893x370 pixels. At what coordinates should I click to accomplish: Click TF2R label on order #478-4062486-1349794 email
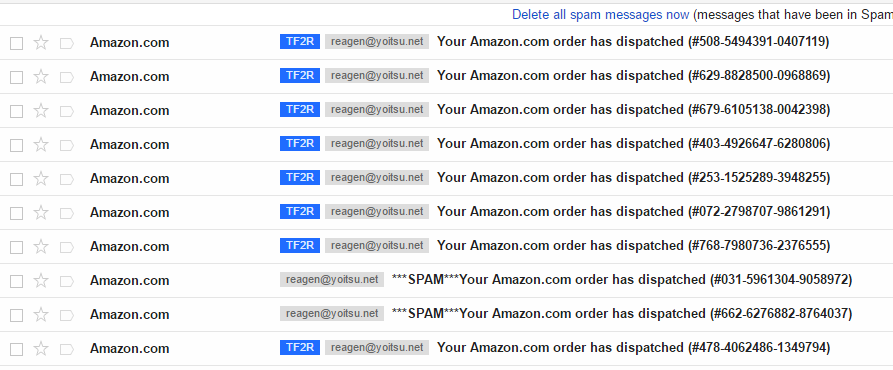tap(300, 348)
